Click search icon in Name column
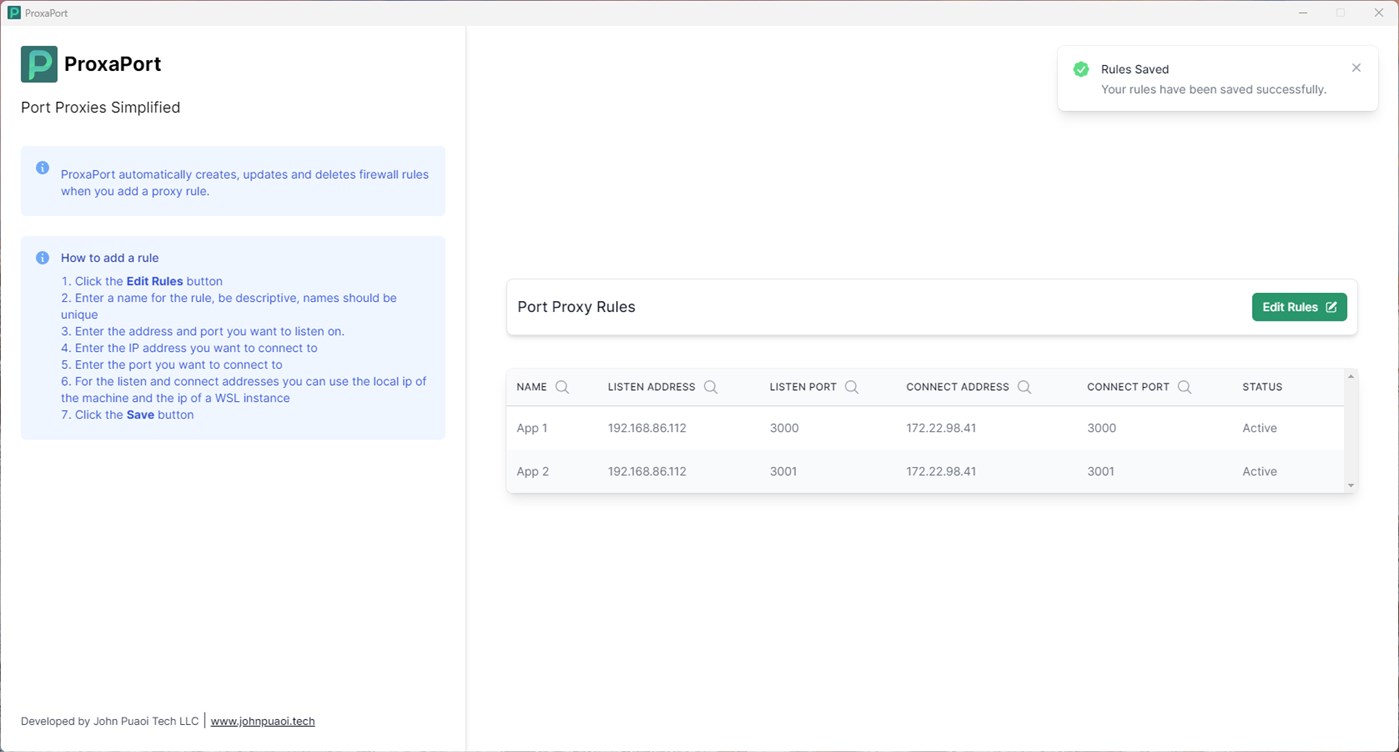This screenshot has width=1399, height=752. pos(562,387)
